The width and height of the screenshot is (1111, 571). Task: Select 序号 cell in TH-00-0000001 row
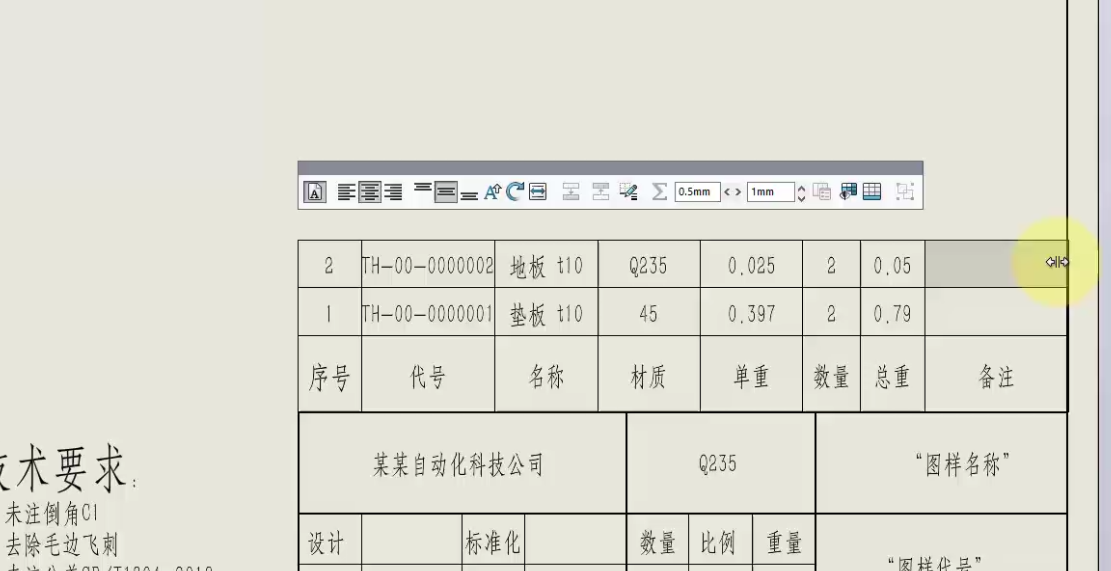pyautogui.click(x=329, y=312)
